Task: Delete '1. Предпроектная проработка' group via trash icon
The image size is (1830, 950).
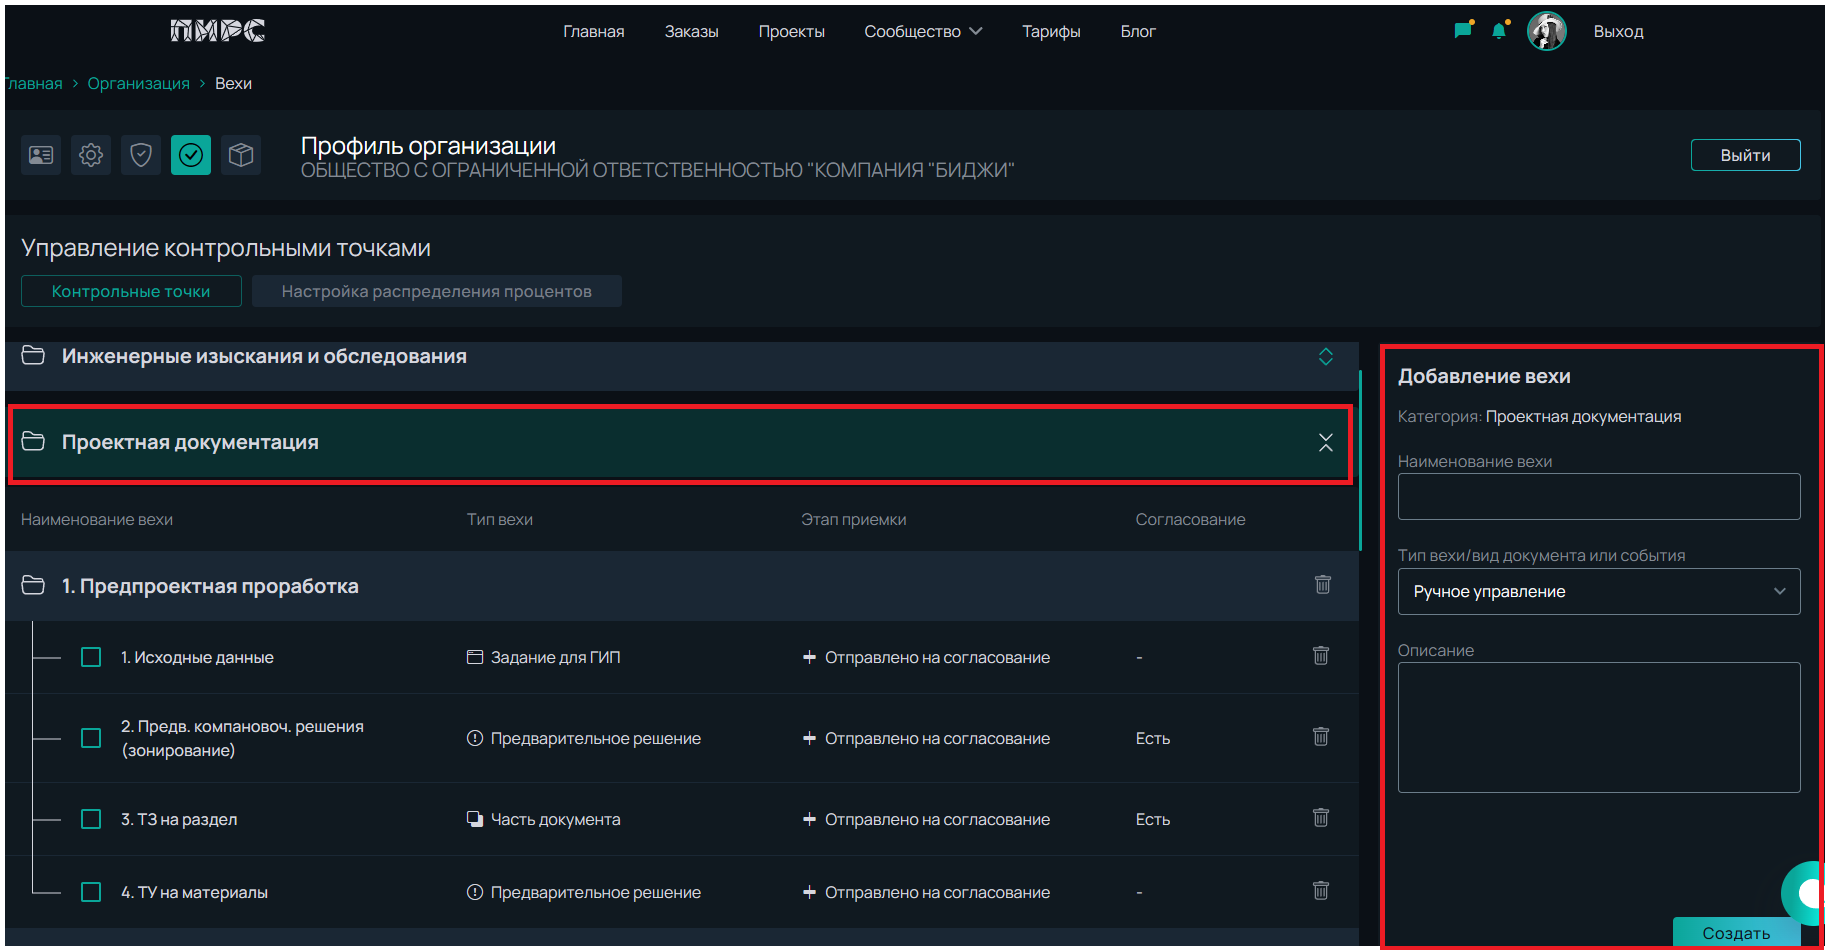Action: click(x=1322, y=585)
